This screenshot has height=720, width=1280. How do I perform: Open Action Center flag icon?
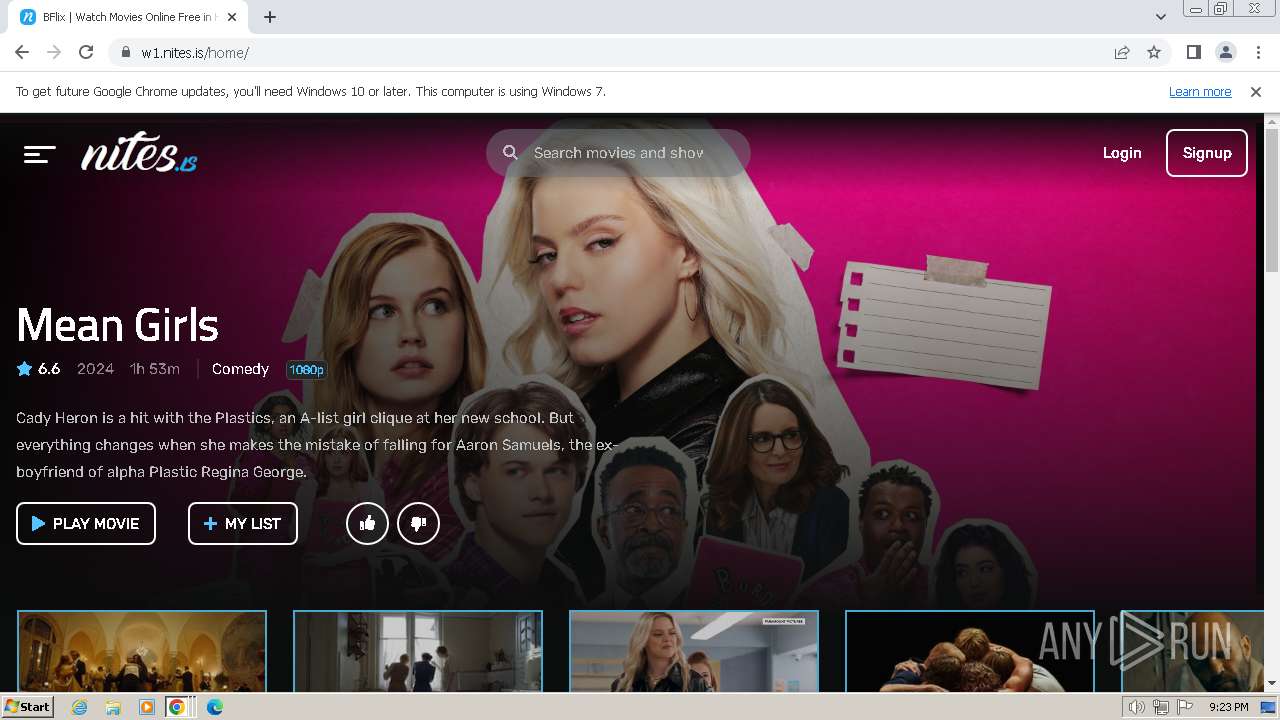coord(1183,707)
